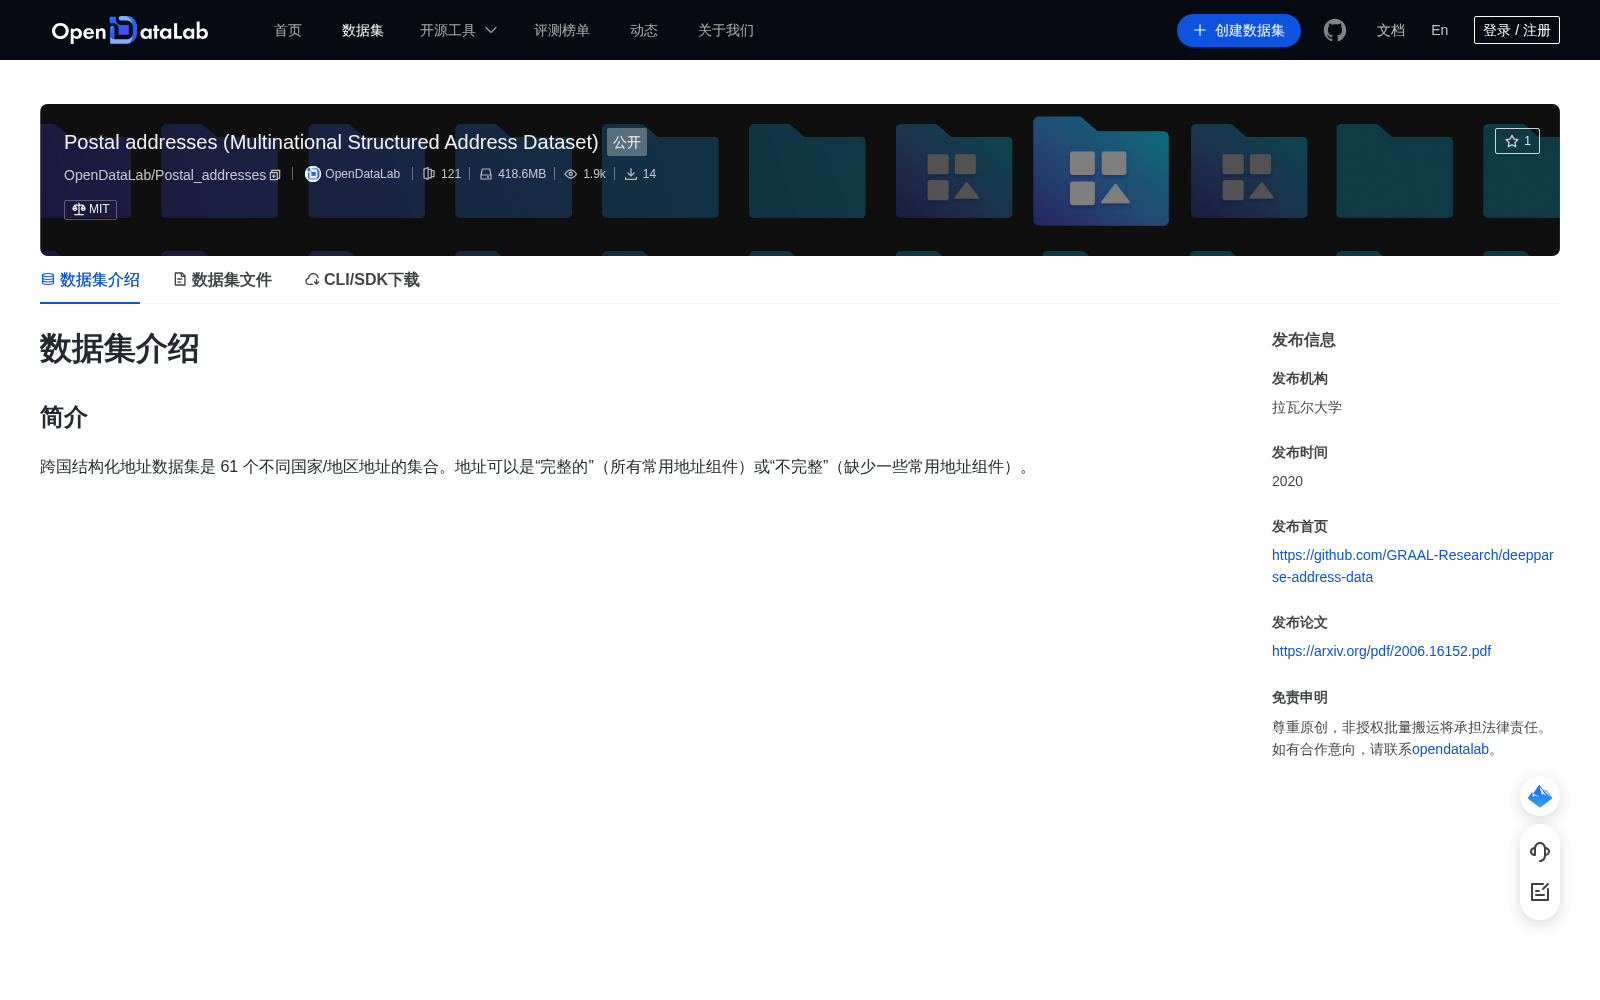Image resolution: width=1600 pixels, height=1000 pixels.
Task: Open customer support headset icon
Action: (x=1540, y=851)
